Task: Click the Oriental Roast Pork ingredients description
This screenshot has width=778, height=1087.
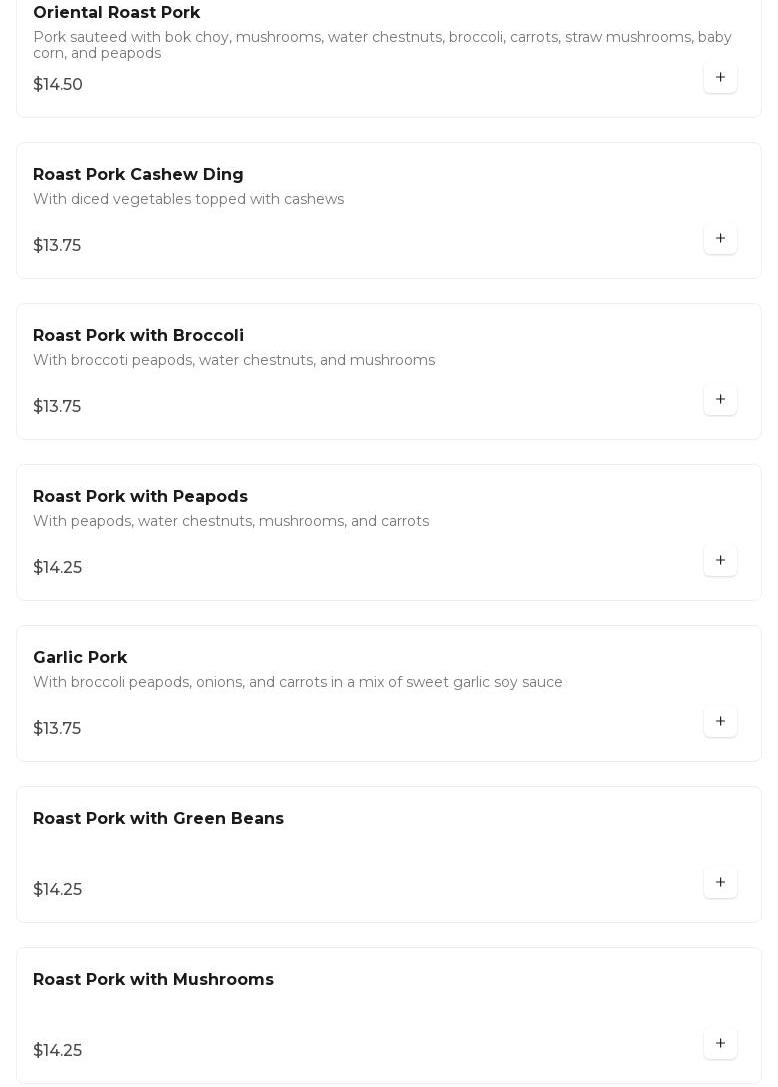Action: point(382,44)
